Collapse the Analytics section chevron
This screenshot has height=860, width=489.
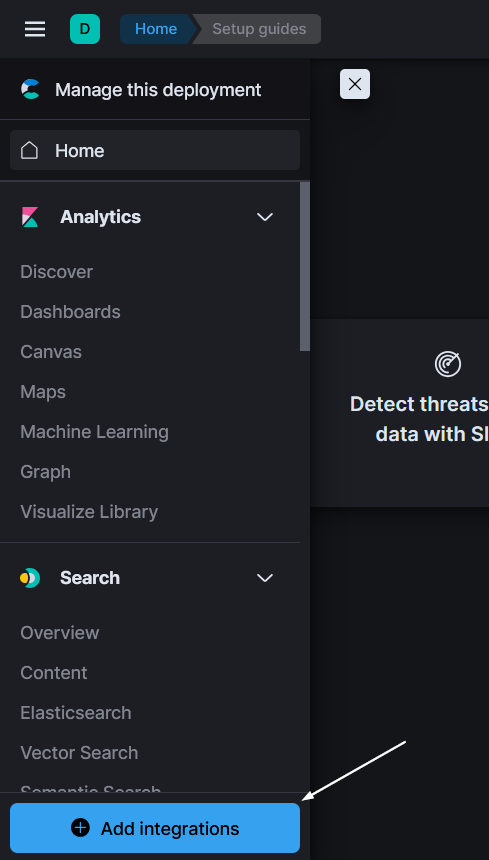click(265, 217)
